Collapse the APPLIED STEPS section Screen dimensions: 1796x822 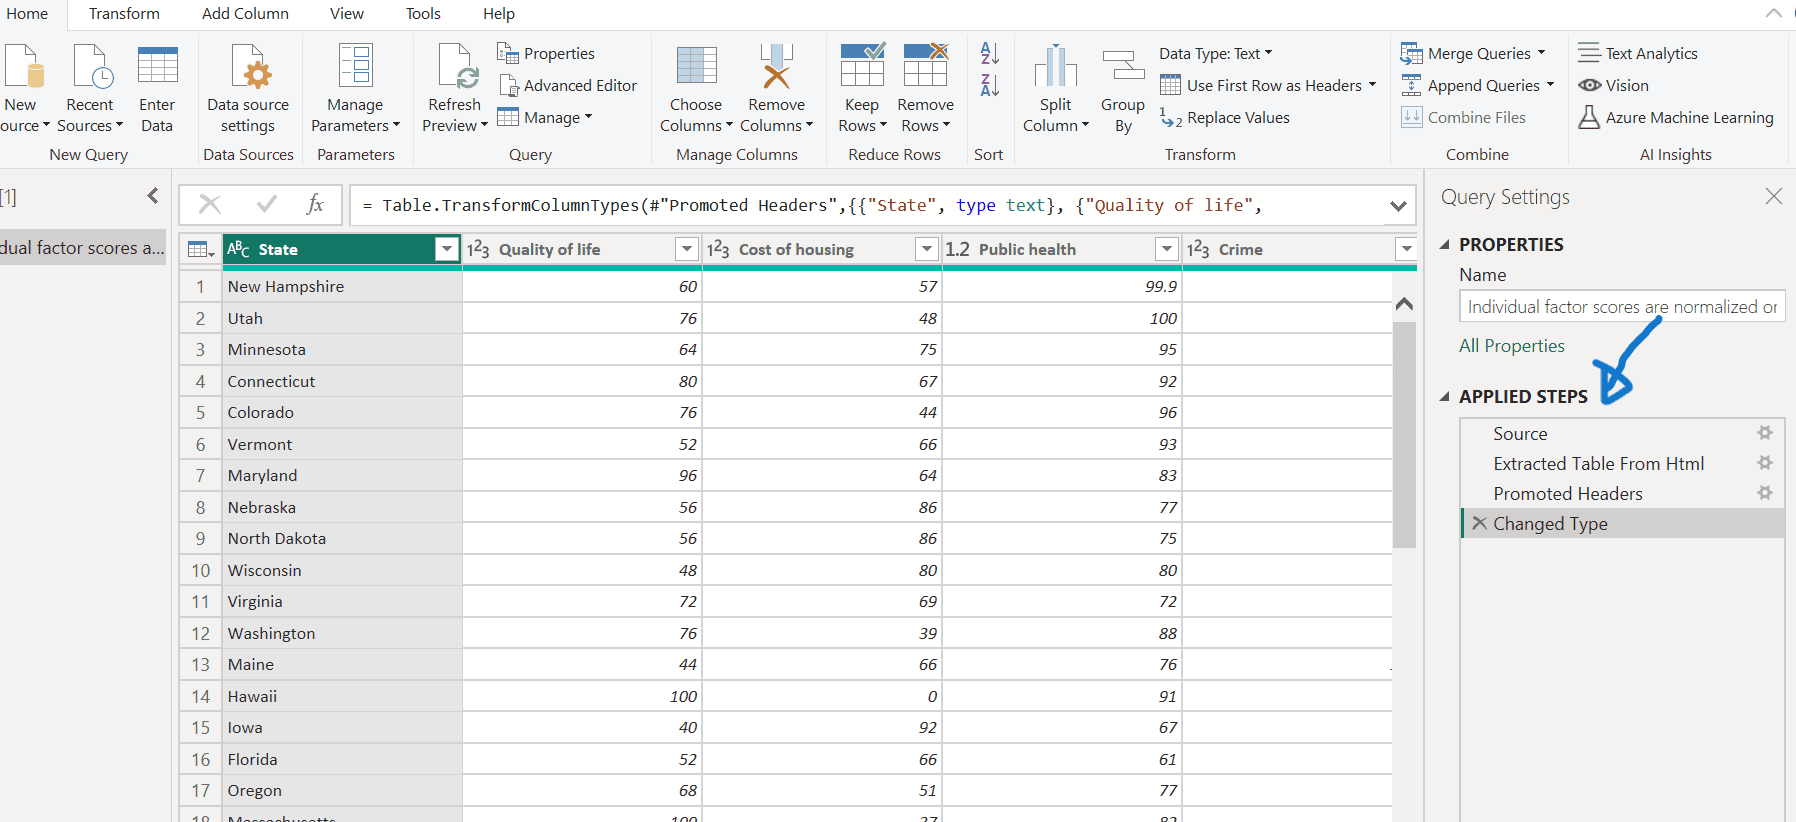coord(1445,397)
